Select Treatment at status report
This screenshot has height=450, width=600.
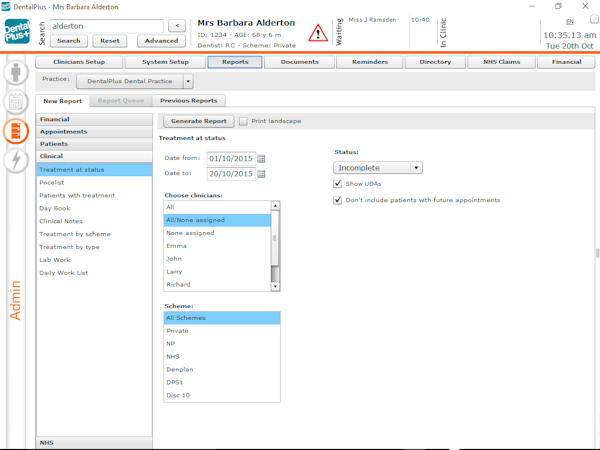(x=94, y=170)
